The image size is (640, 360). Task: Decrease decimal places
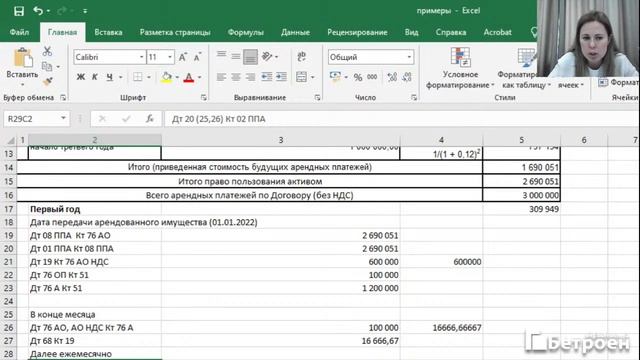(x=407, y=77)
